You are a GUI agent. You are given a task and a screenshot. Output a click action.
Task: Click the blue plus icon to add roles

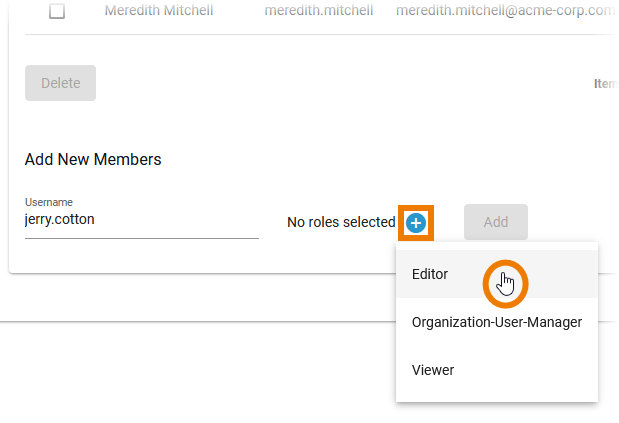(416, 222)
